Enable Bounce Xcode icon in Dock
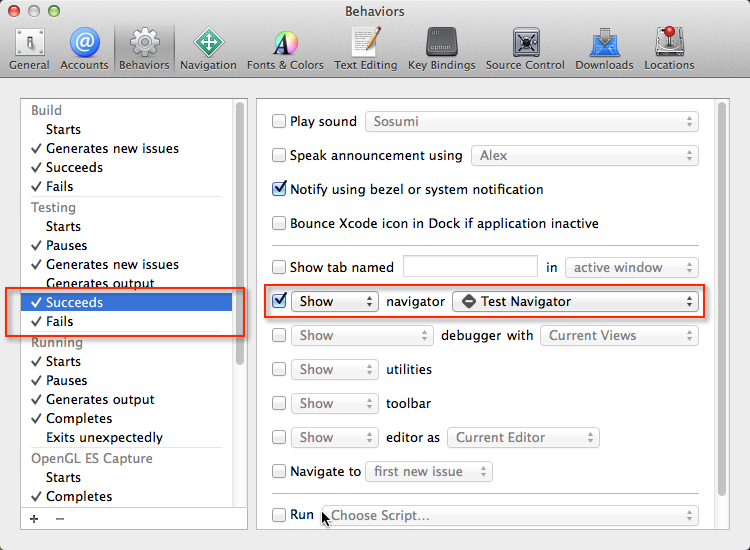750x550 pixels. coord(280,224)
